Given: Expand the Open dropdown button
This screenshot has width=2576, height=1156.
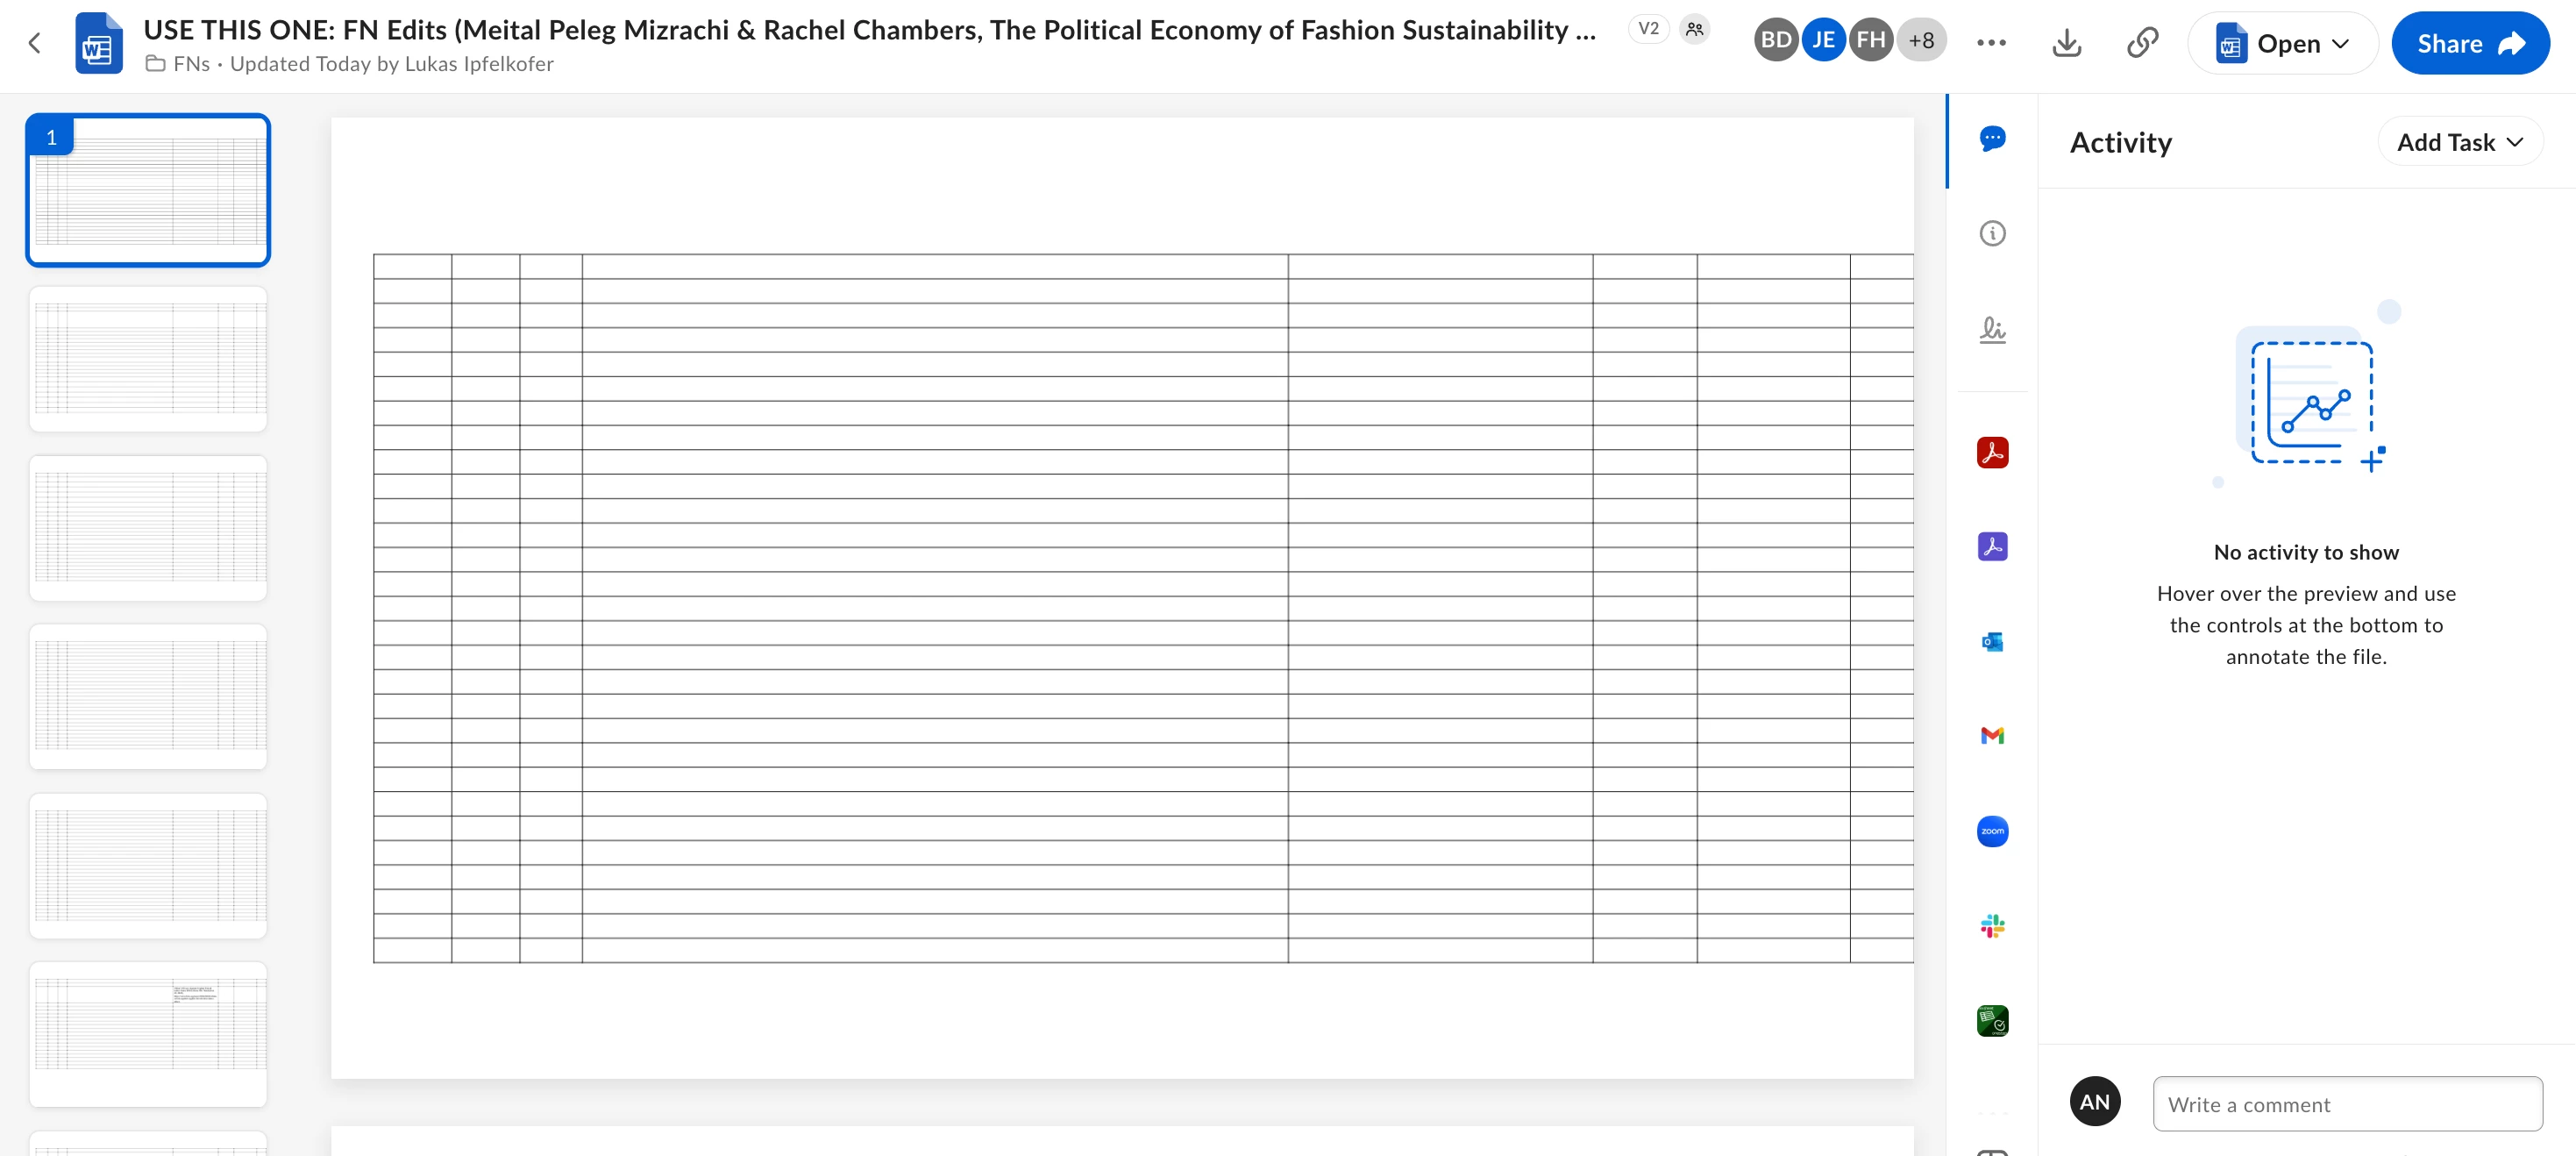Looking at the screenshot, I should click(2283, 43).
